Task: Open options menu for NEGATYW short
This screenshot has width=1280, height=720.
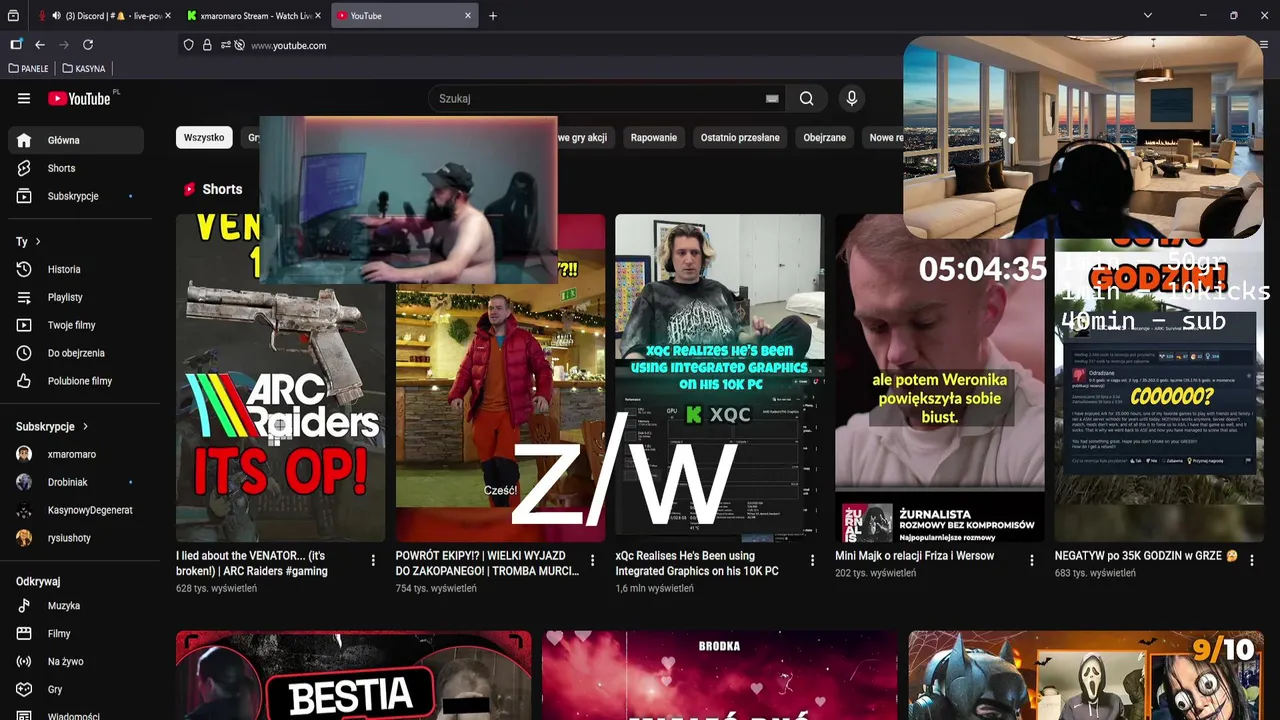Action: pos(1251,561)
